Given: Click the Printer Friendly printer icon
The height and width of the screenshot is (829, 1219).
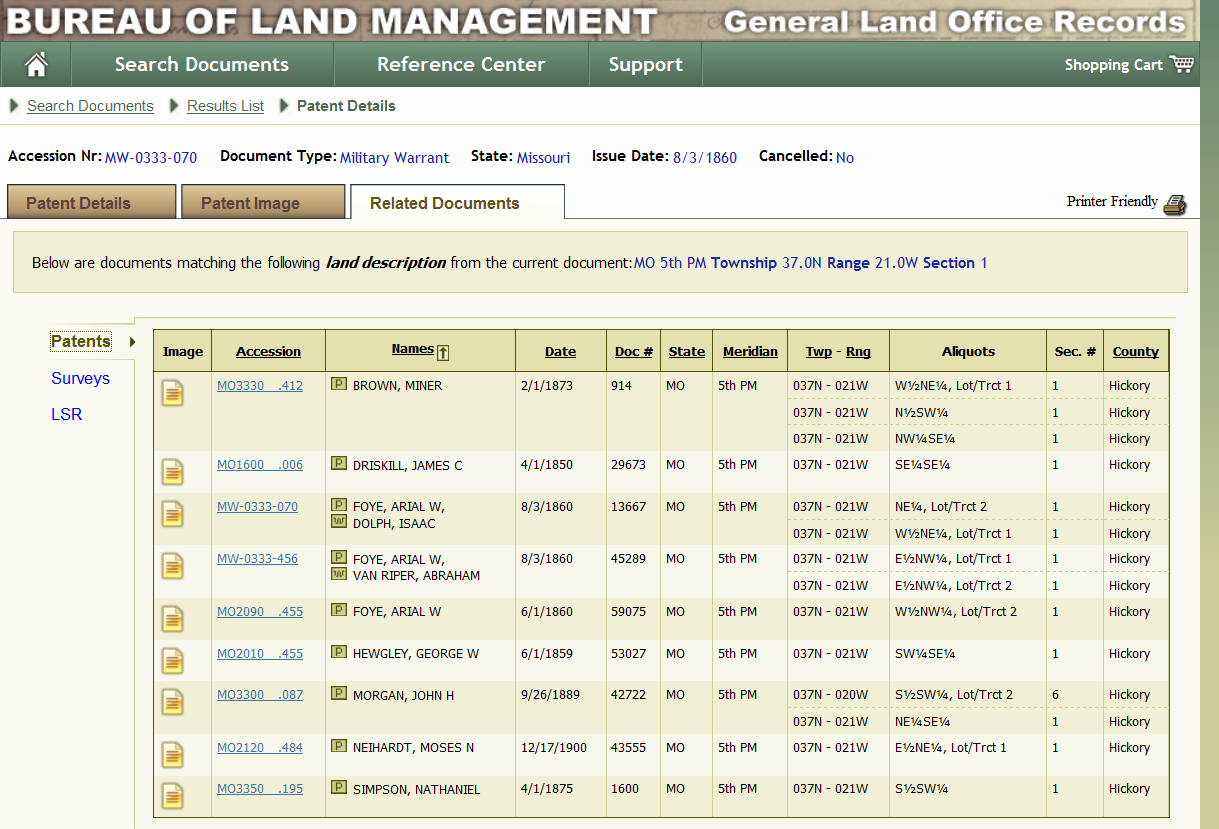Looking at the screenshot, I should tap(1175, 203).
